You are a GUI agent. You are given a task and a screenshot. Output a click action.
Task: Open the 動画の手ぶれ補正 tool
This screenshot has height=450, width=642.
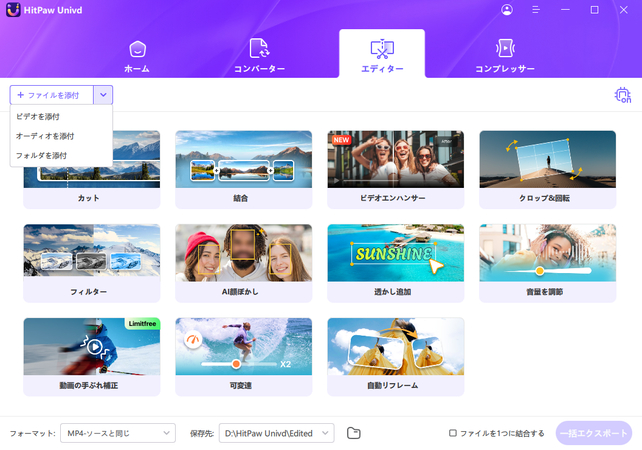click(x=92, y=357)
